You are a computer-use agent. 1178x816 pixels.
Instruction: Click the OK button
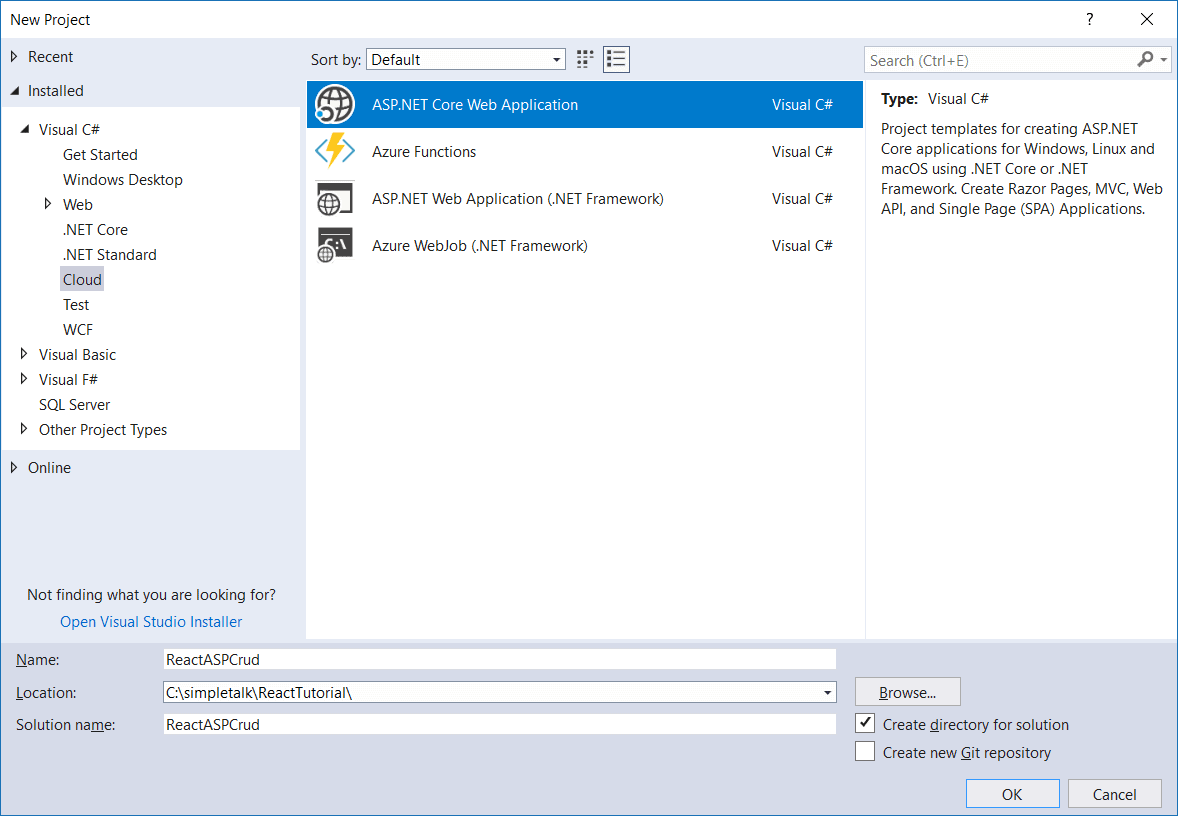(1012, 794)
